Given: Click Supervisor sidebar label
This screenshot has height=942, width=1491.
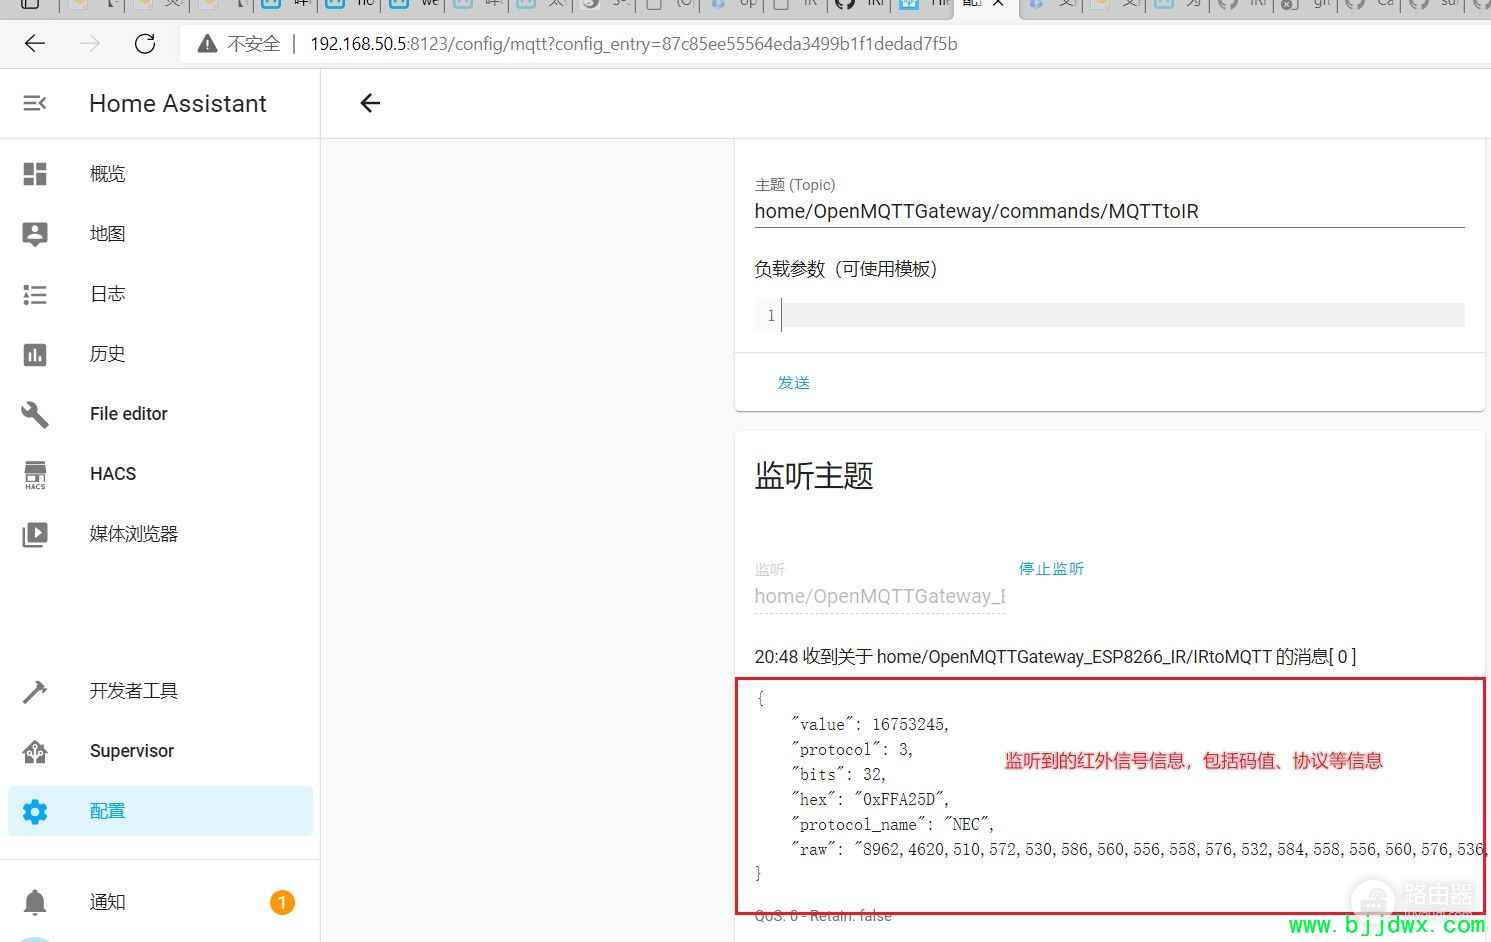Looking at the screenshot, I should pos(132,751).
